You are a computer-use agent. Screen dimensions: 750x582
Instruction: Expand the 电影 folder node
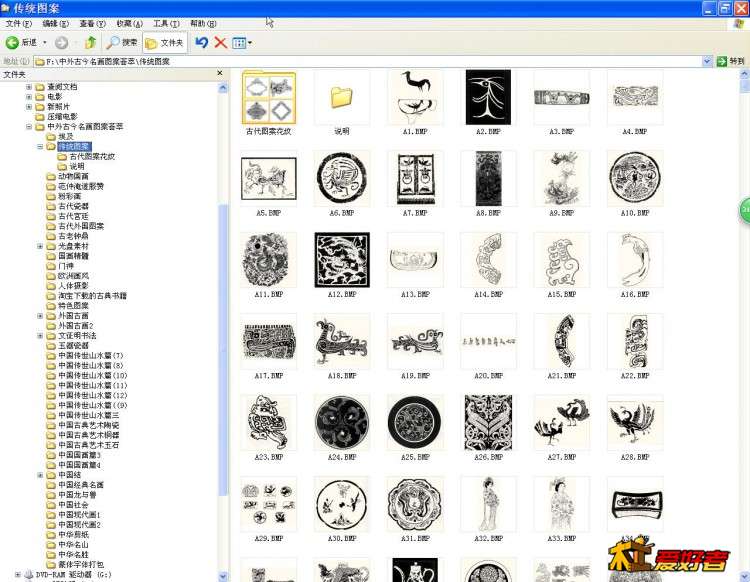[29, 97]
